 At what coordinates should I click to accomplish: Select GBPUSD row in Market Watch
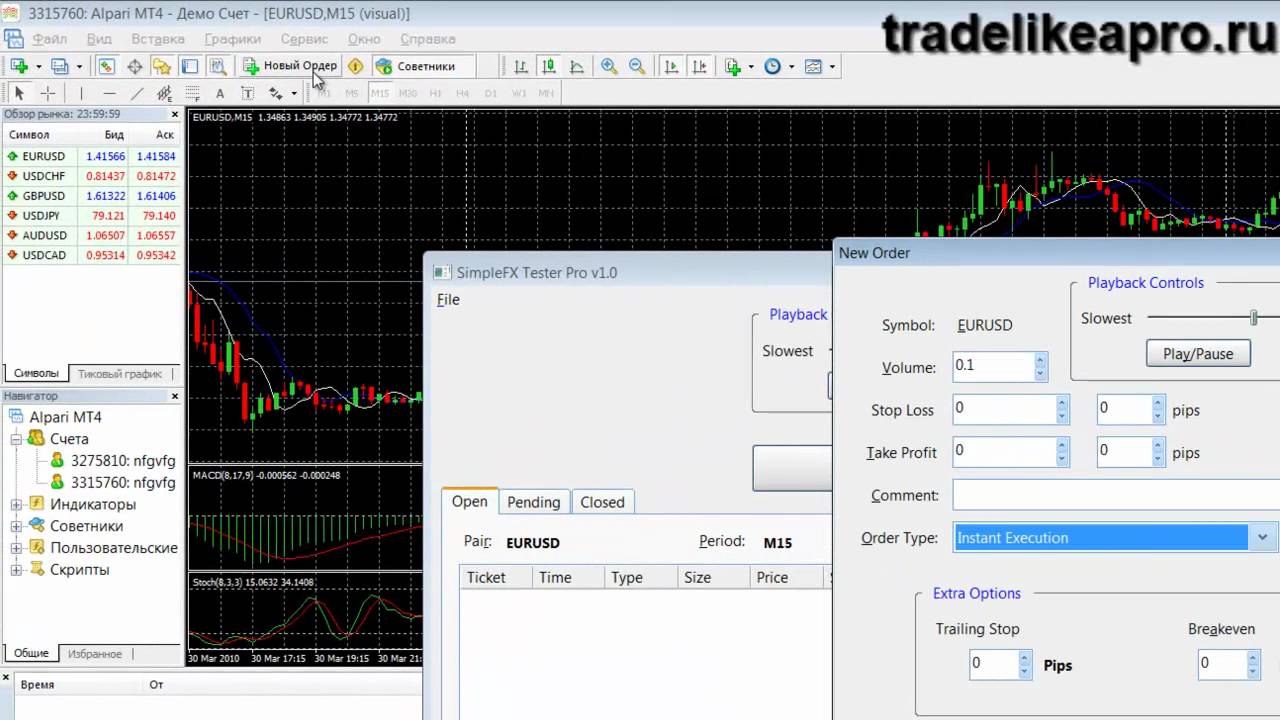click(91, 196)
